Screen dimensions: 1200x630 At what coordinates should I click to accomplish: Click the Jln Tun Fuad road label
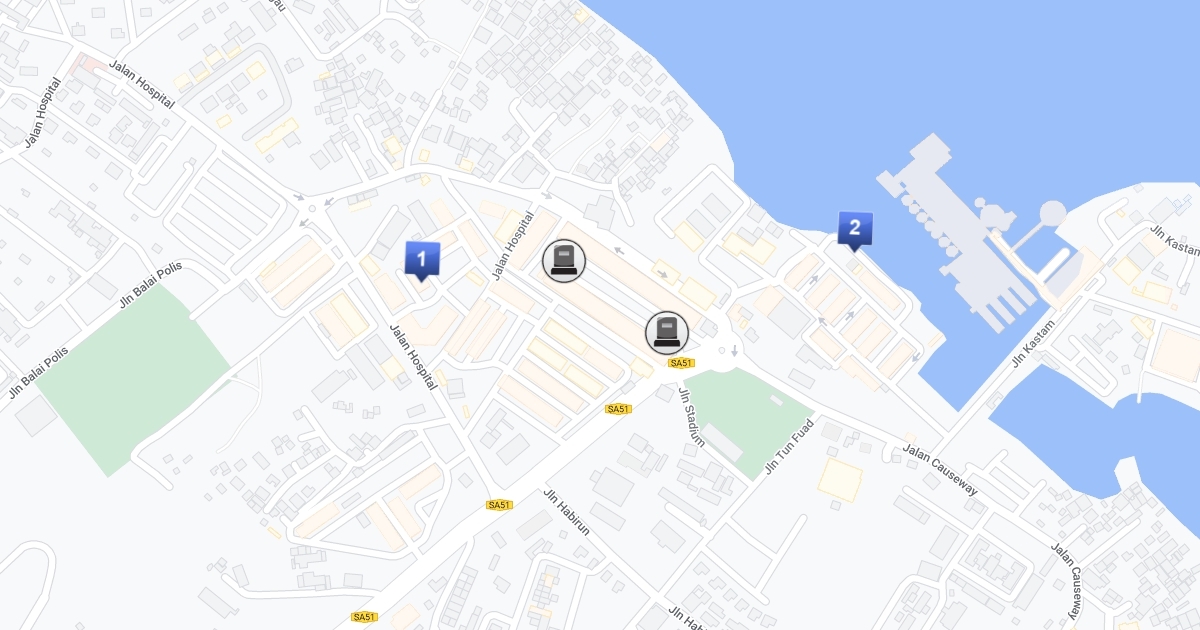tap(790, 446)
